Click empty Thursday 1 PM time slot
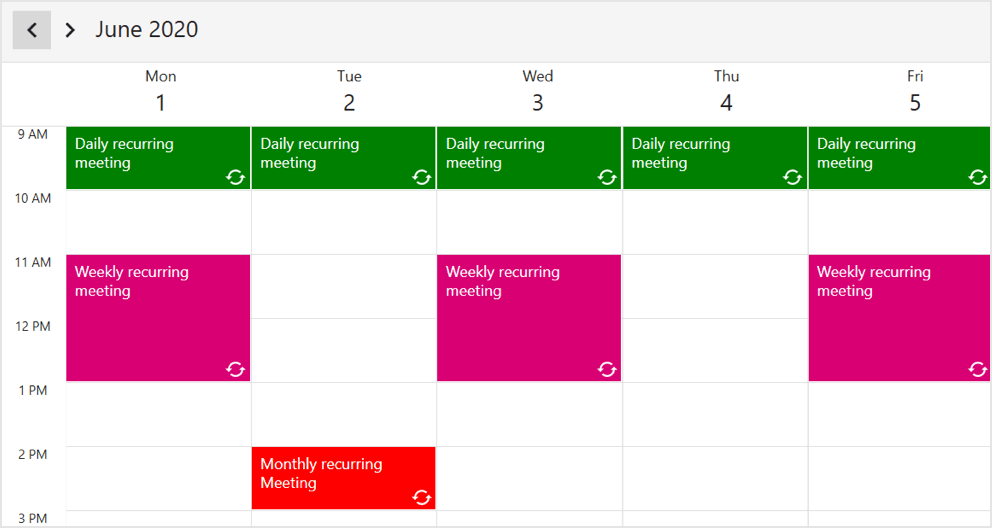Image resolution: width=992 pixels, height=528 pixels. click(715, 414)
